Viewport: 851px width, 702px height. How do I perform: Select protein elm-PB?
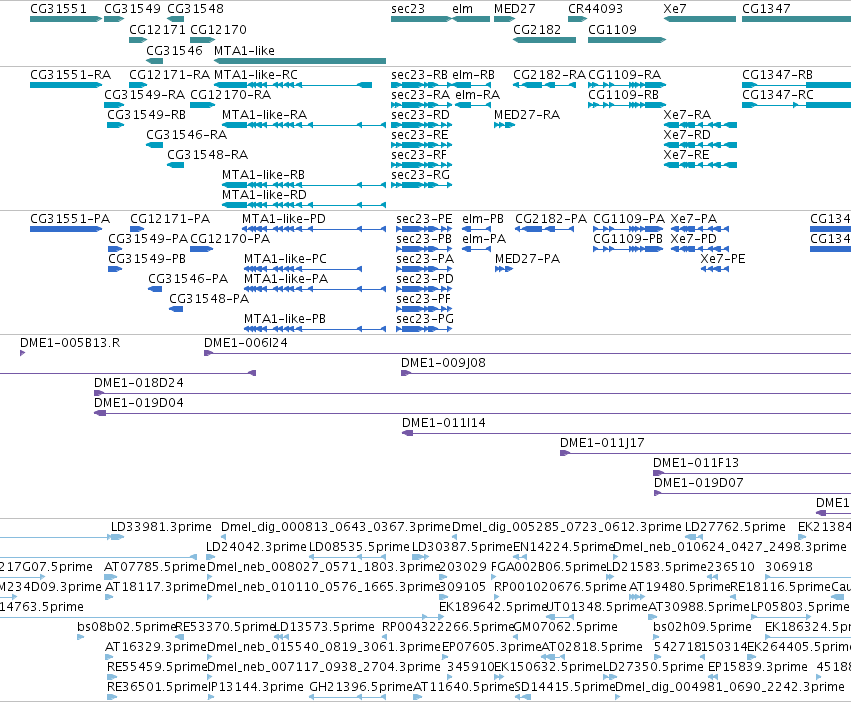click(x=477, y=229)
